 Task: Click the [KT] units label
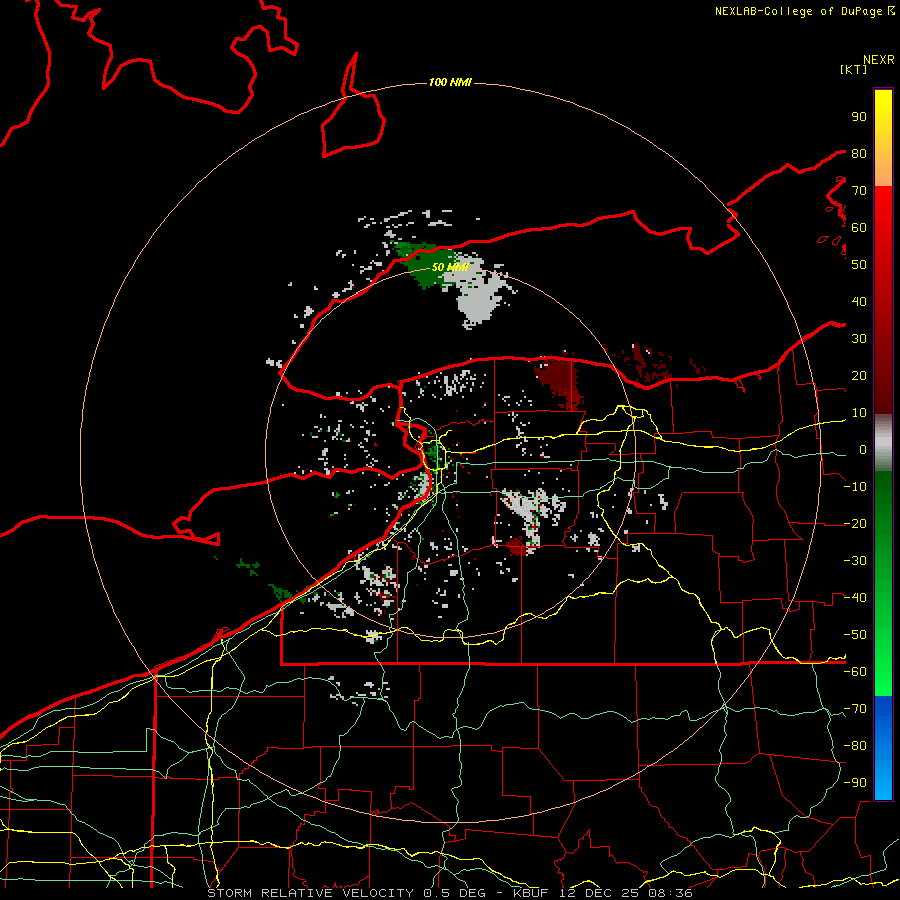(854, 69)
